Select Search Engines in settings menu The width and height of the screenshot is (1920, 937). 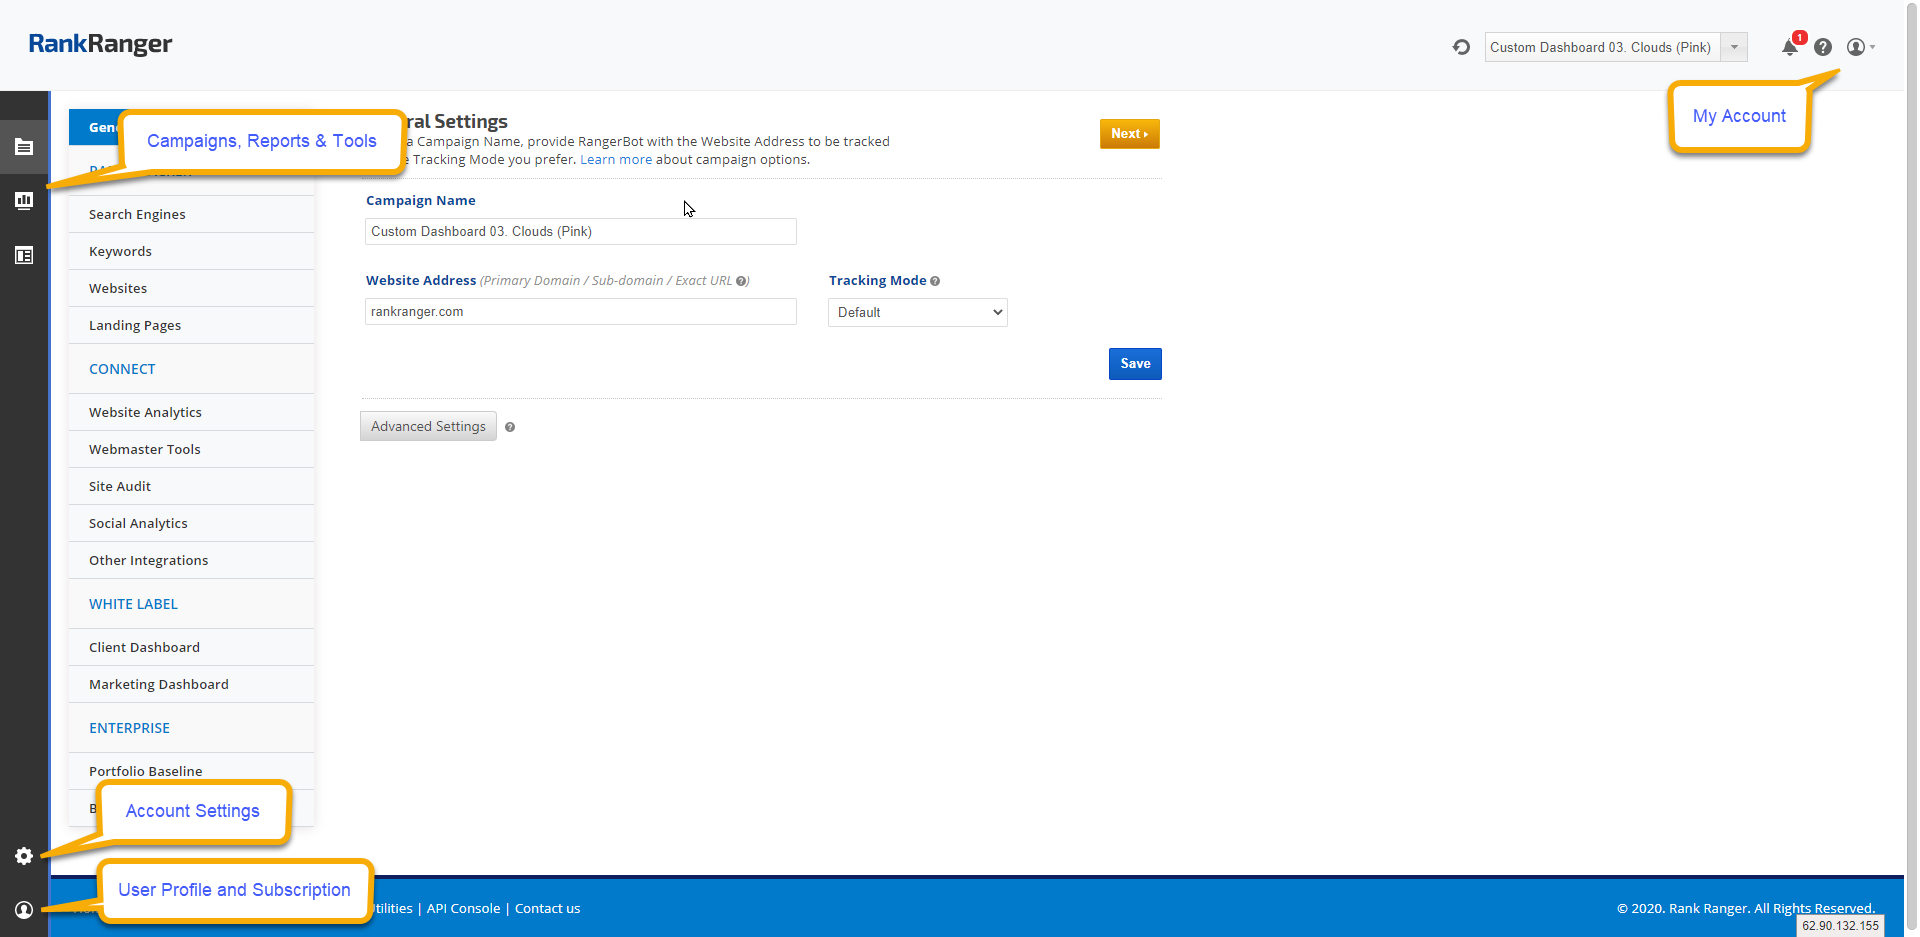coord(137,214)
